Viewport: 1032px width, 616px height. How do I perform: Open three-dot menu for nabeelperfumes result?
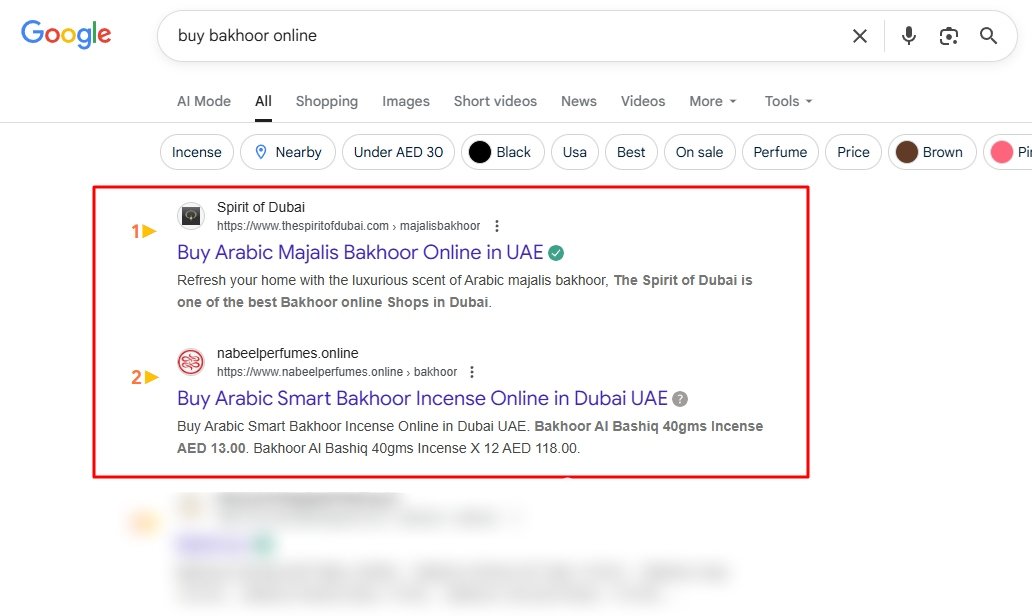[x=473, y=372]
